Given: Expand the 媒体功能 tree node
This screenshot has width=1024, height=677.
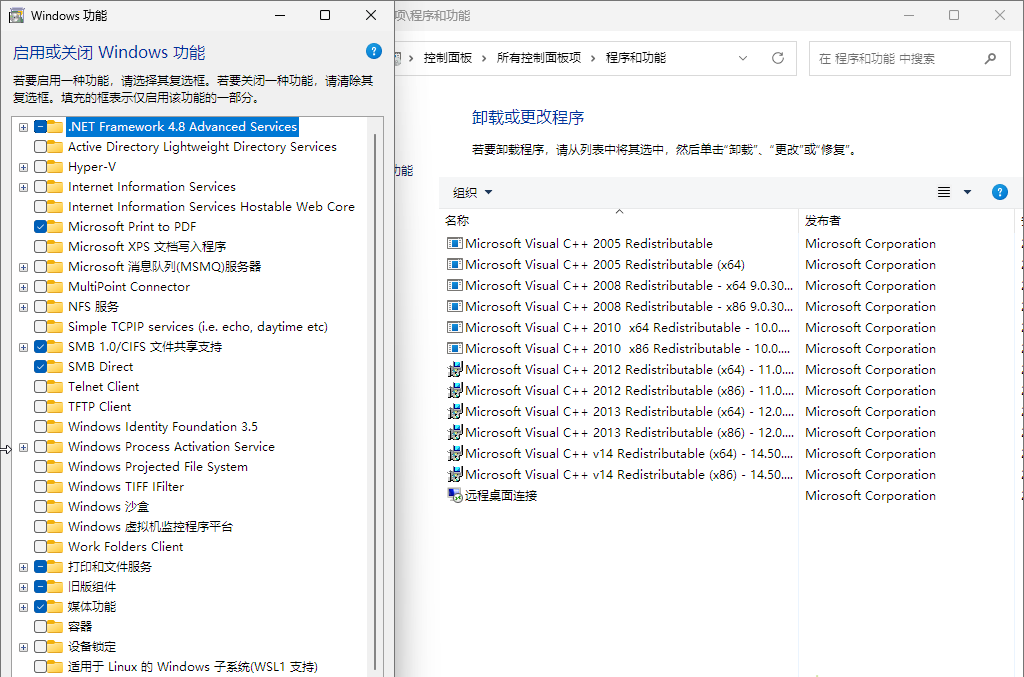Looking at the screenshot, I should pos(24,607).
